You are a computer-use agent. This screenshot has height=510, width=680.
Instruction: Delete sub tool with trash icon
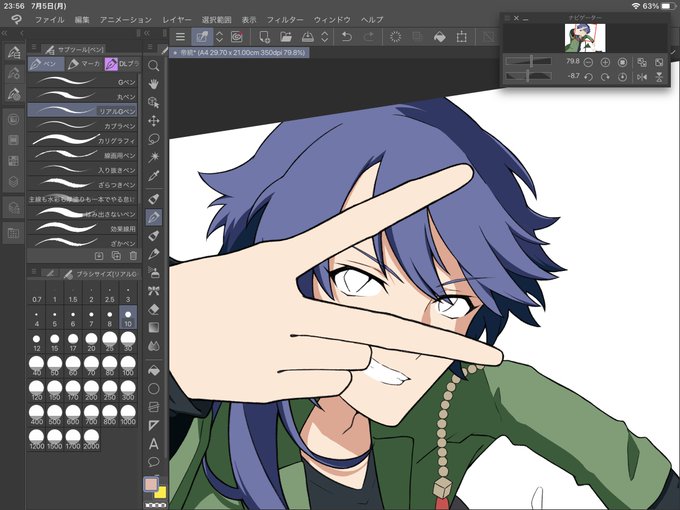point(133,256)
